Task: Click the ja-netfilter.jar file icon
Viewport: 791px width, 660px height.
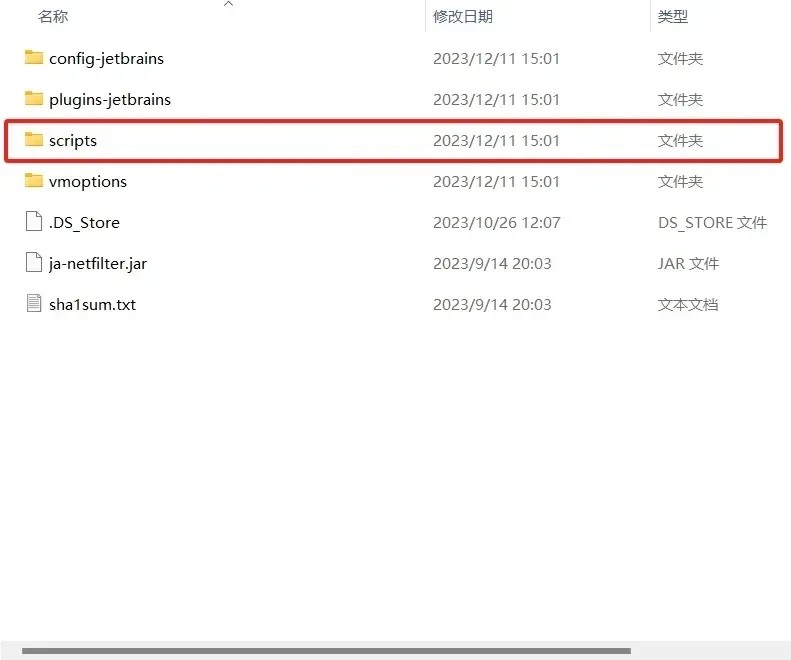Action: [x=34, y=263]
